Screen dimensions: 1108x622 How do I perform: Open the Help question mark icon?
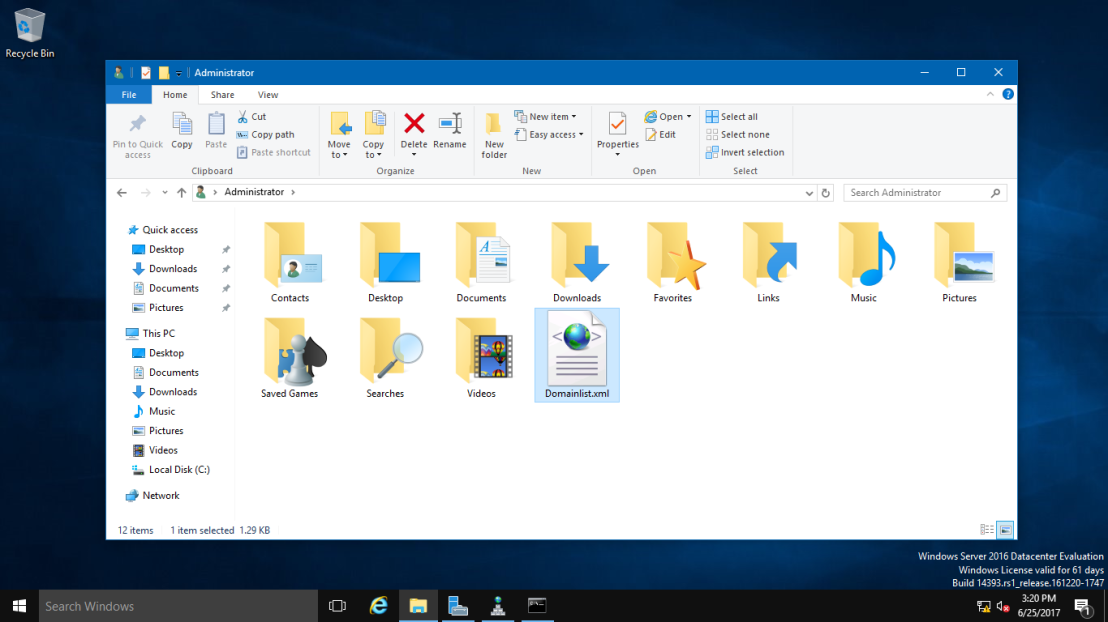pos(1008,94)
